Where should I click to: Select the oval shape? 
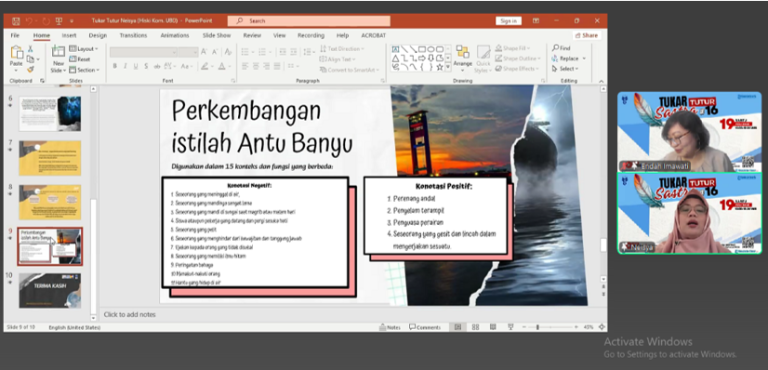point(431,49)
